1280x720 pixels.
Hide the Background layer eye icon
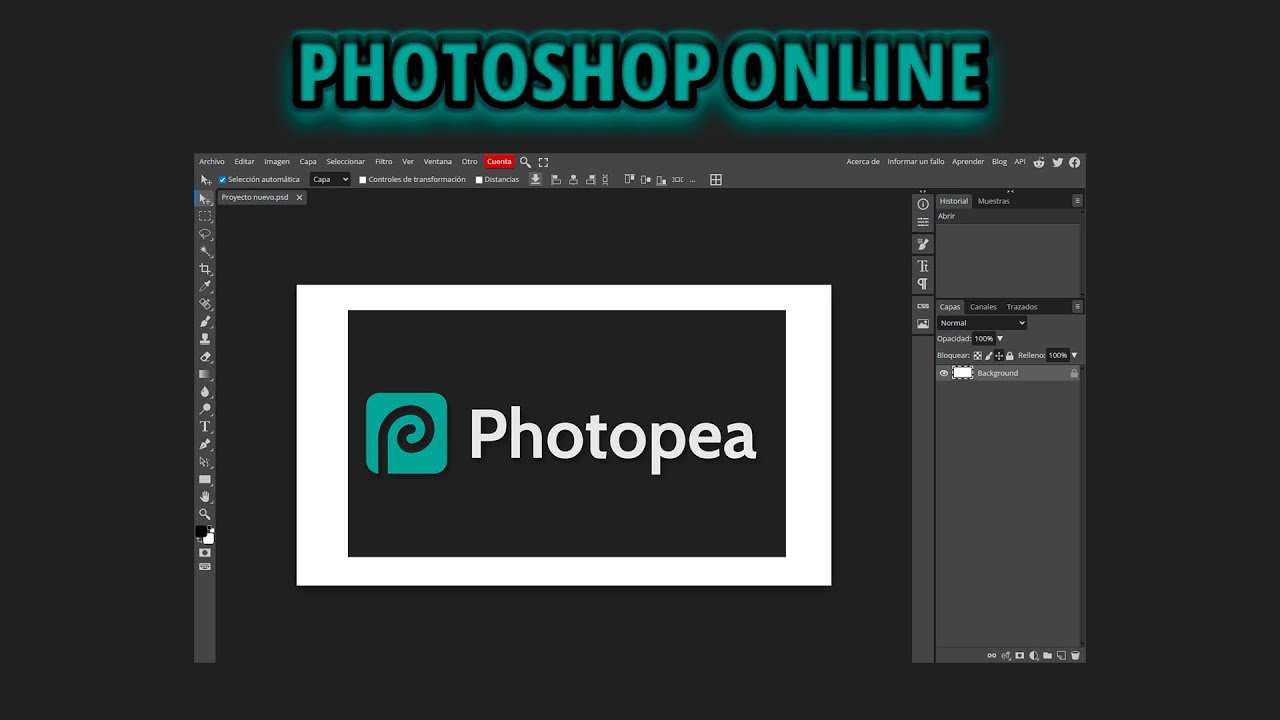coord(944,373)
